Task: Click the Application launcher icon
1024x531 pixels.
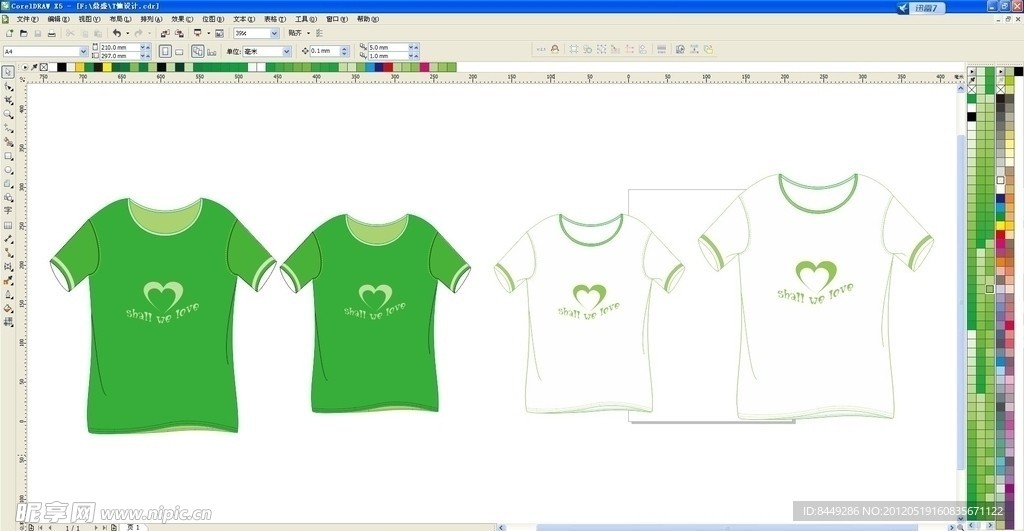Action: pyautogui.click(x=197, y=33)
